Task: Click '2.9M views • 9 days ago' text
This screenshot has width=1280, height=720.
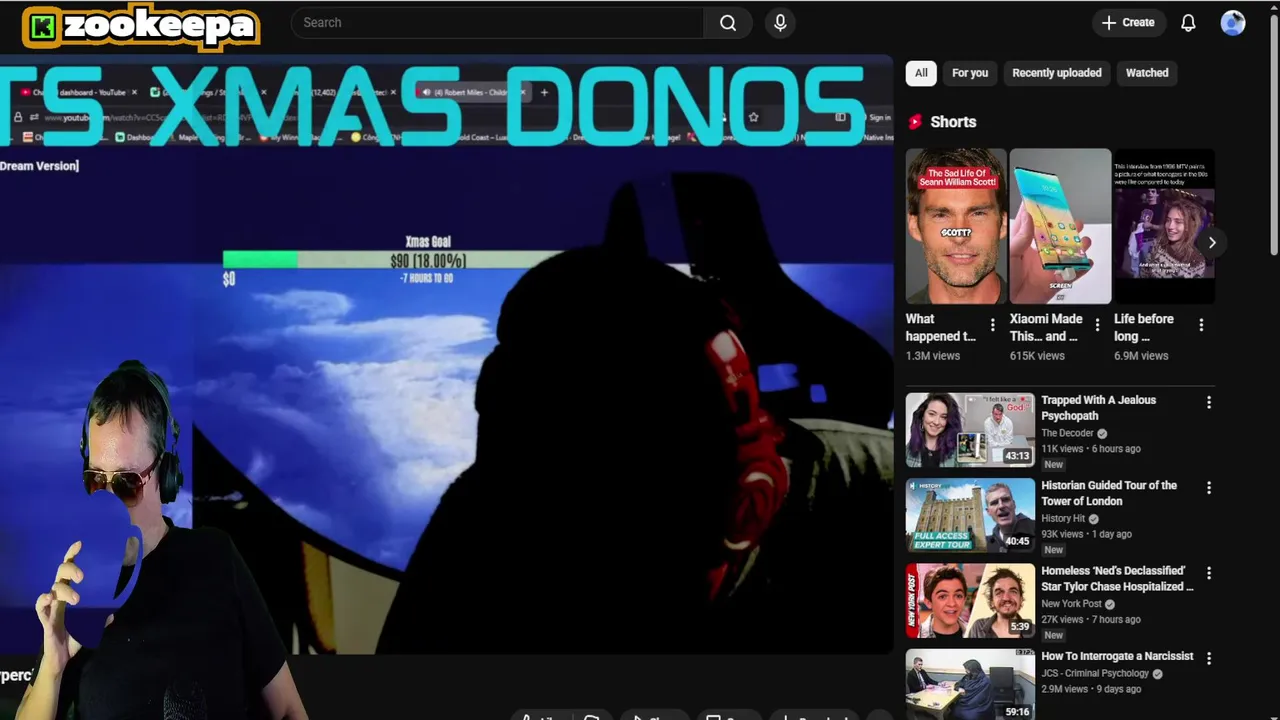Action: point(1091,689)
